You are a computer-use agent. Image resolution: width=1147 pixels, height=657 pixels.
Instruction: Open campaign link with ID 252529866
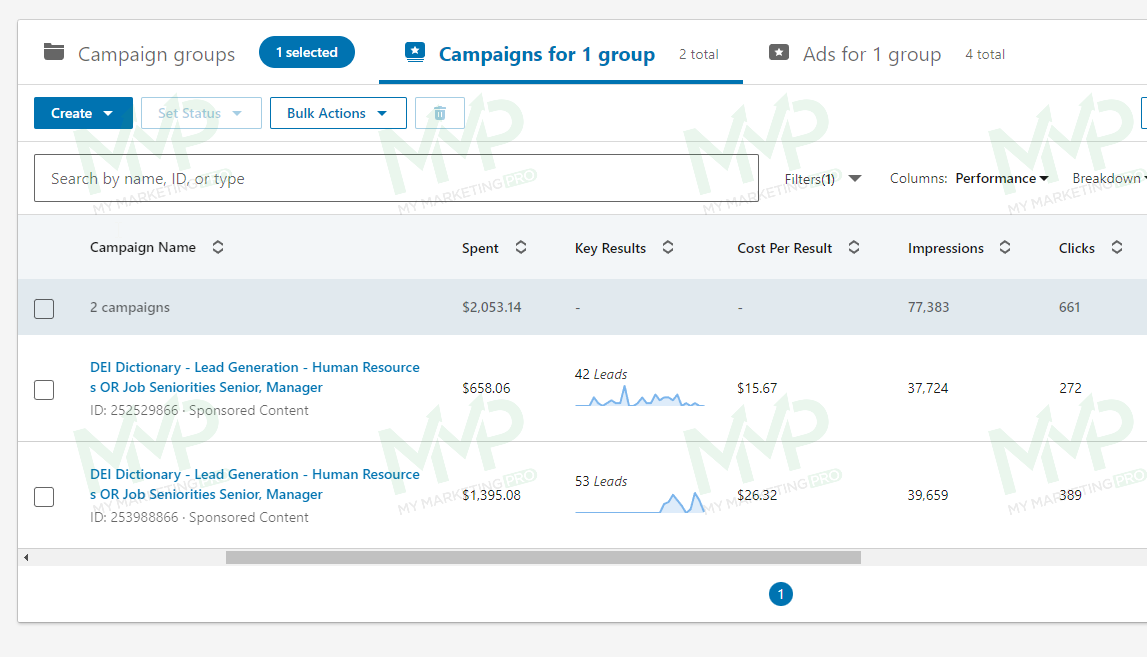pos(255,378)
